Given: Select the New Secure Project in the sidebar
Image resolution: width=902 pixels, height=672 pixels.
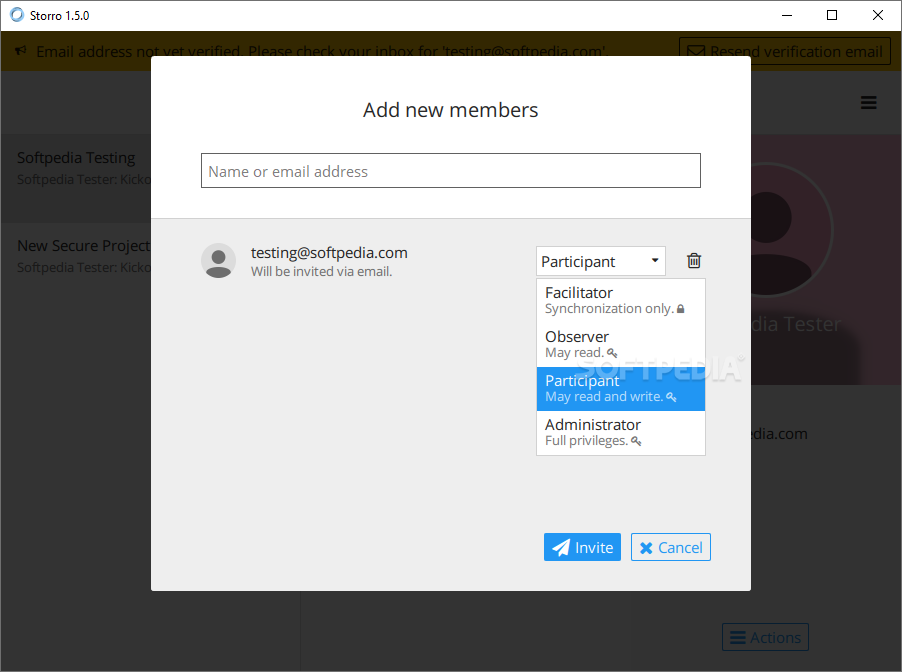Looking at the screenshot, I should click(x=76, y=267).
